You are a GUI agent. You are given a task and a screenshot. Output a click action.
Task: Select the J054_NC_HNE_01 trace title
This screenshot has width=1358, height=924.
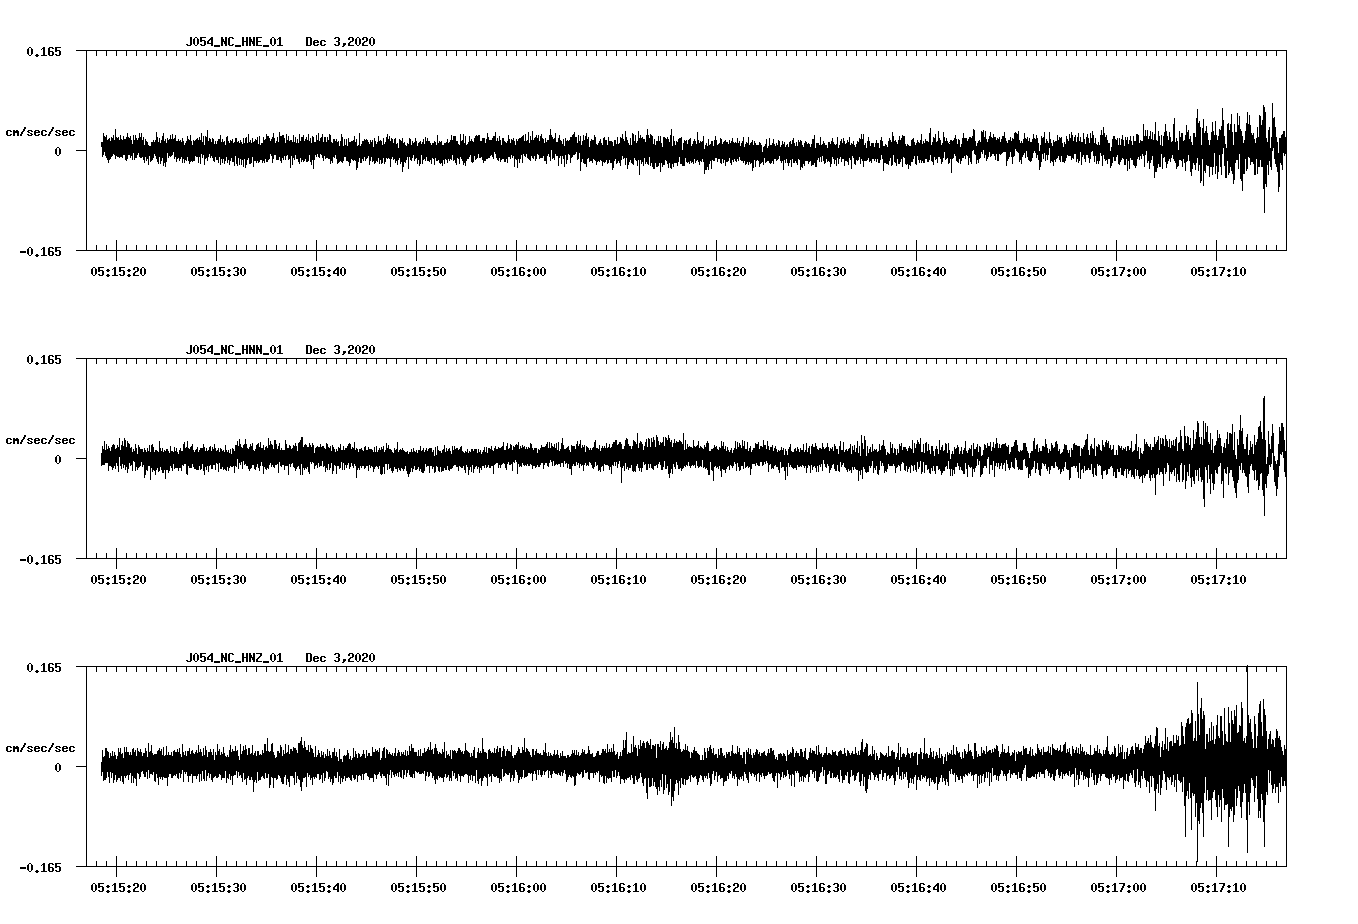coord(234,43)
